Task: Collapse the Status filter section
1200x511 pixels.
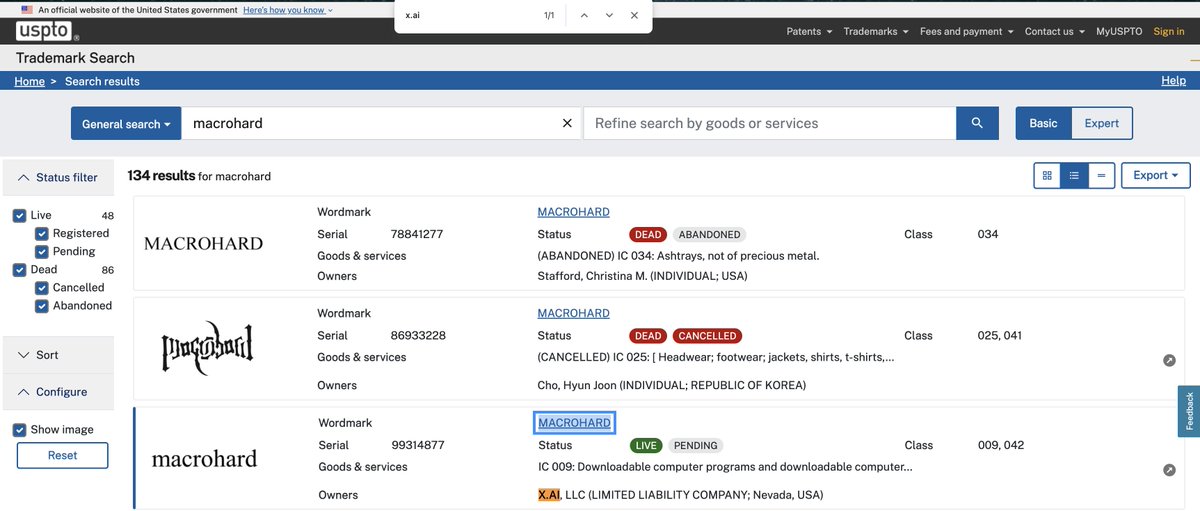Action: point(59,177)
